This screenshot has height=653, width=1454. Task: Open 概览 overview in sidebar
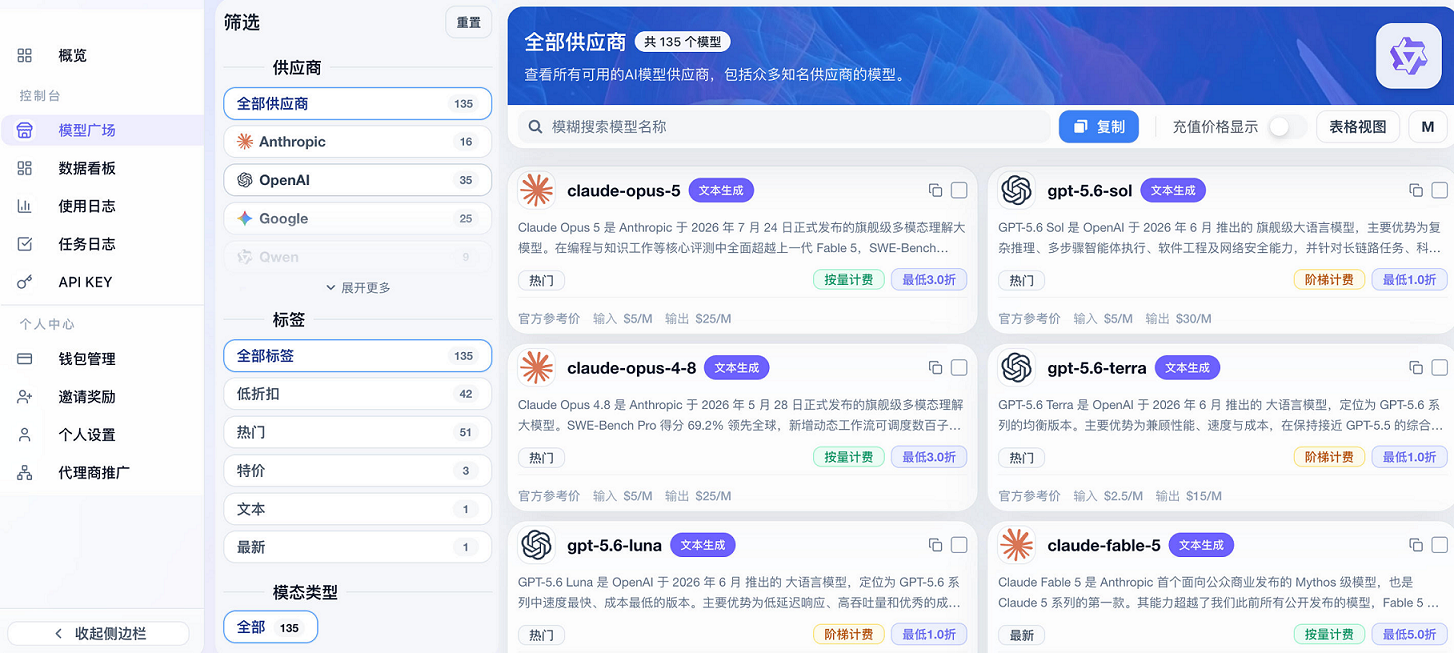102,55
